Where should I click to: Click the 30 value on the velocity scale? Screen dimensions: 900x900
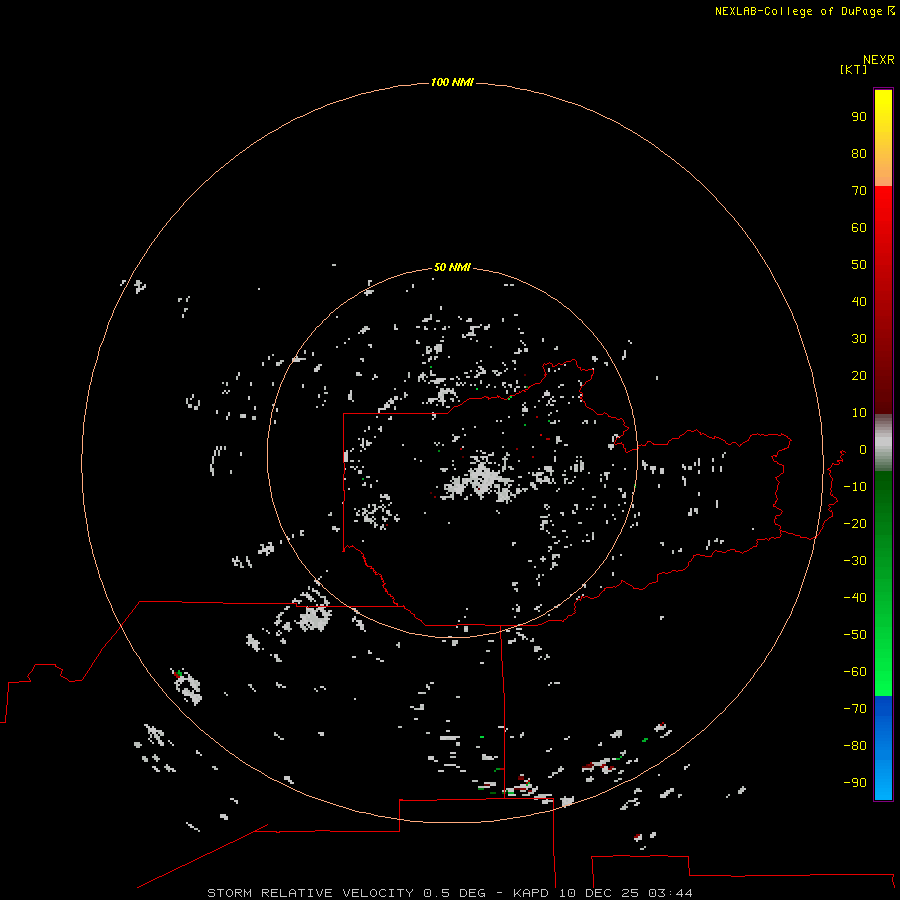pos(859,339)
